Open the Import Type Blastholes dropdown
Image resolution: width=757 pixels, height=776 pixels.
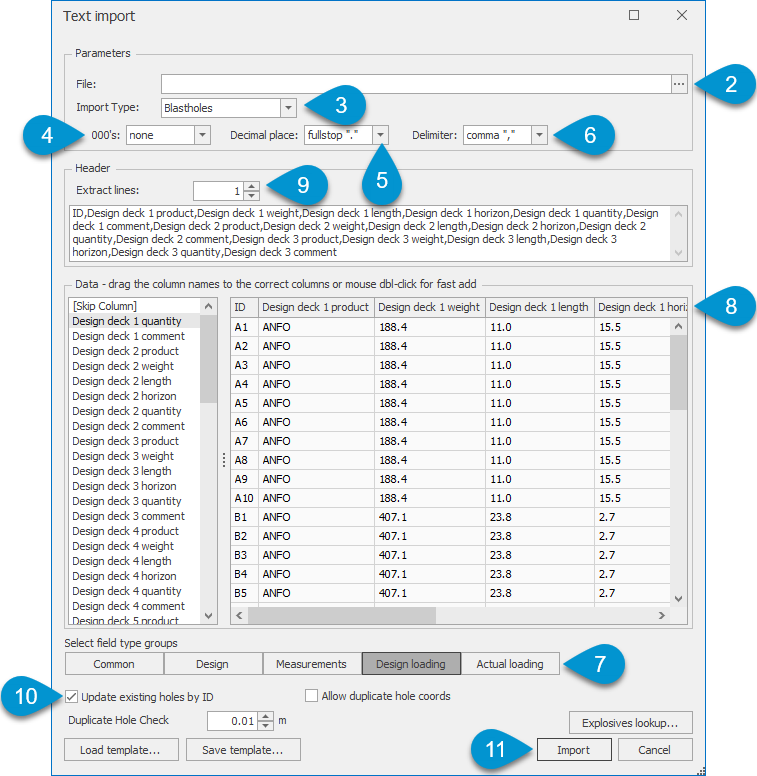(288, 108)
